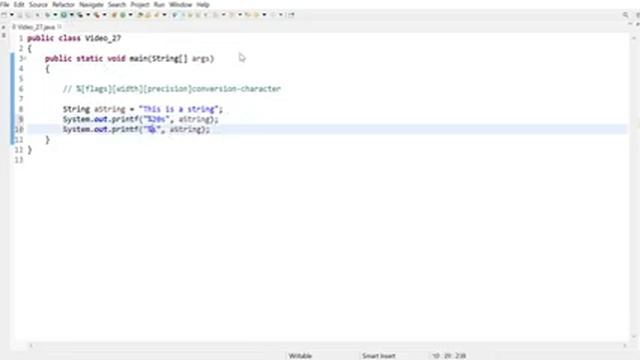Open the Run menu

(x=159, y=4)
